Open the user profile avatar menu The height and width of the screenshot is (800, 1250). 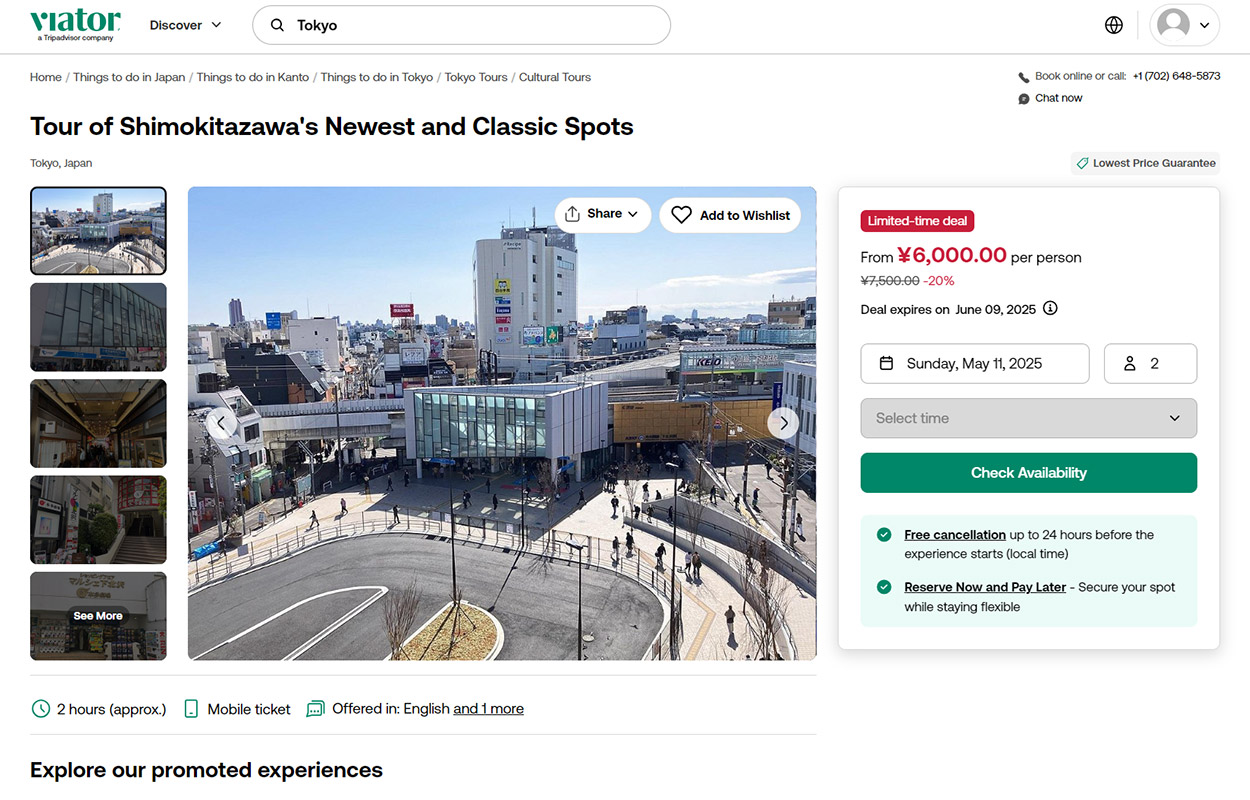point(1184,25)
